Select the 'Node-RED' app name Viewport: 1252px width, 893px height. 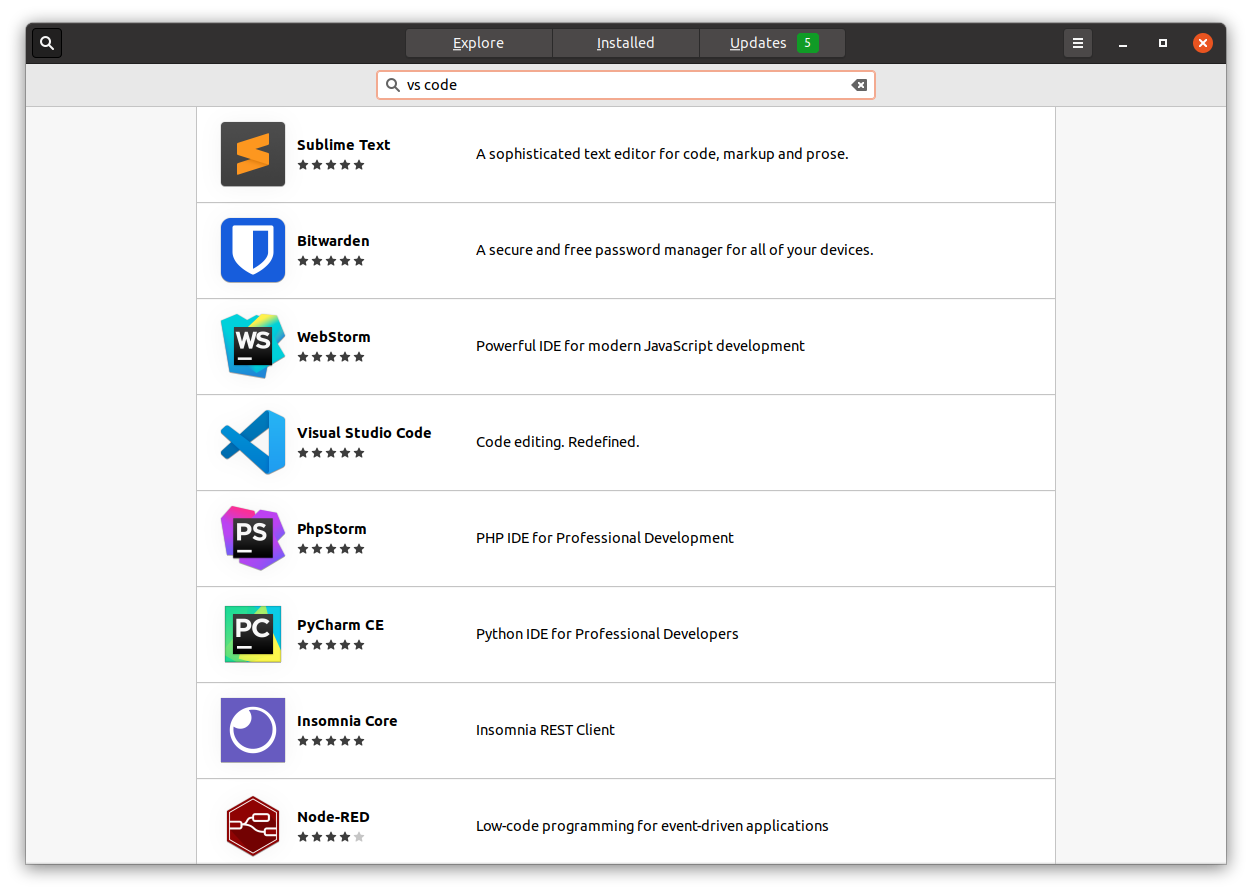[333, 817]
